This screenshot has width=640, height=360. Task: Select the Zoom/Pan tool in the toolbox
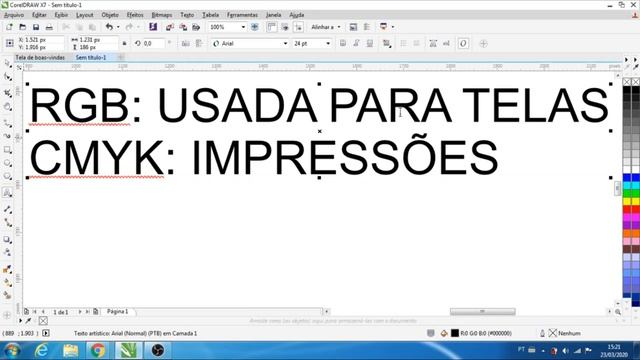(8, 107)
